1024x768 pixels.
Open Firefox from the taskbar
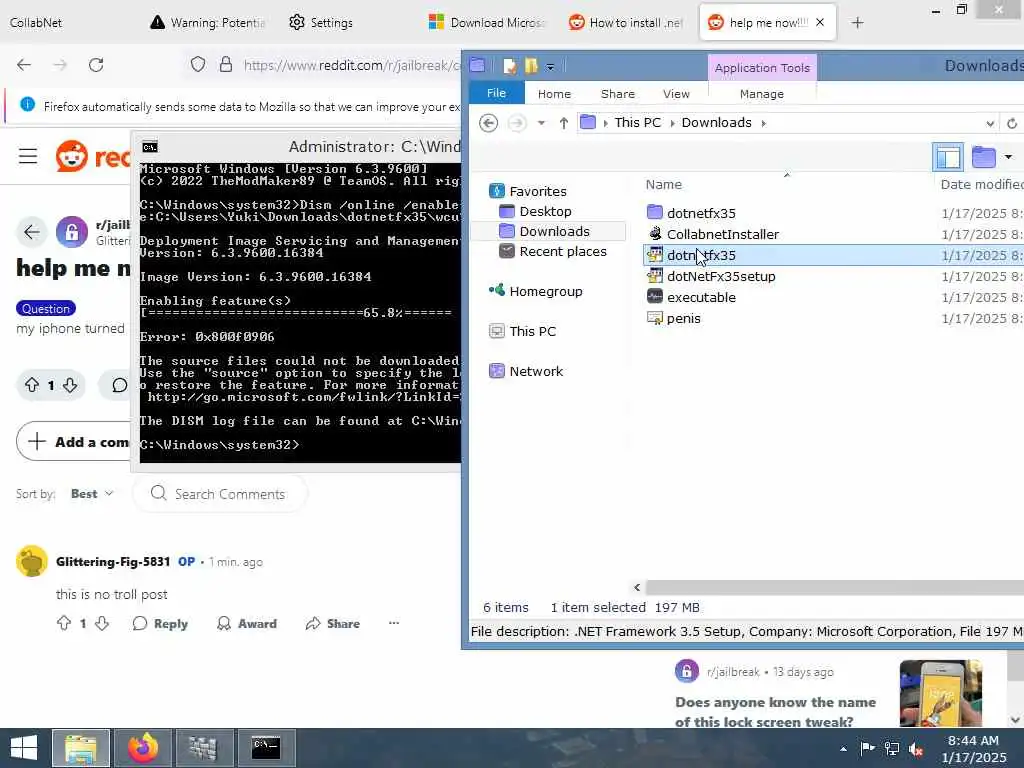(143, 748)
